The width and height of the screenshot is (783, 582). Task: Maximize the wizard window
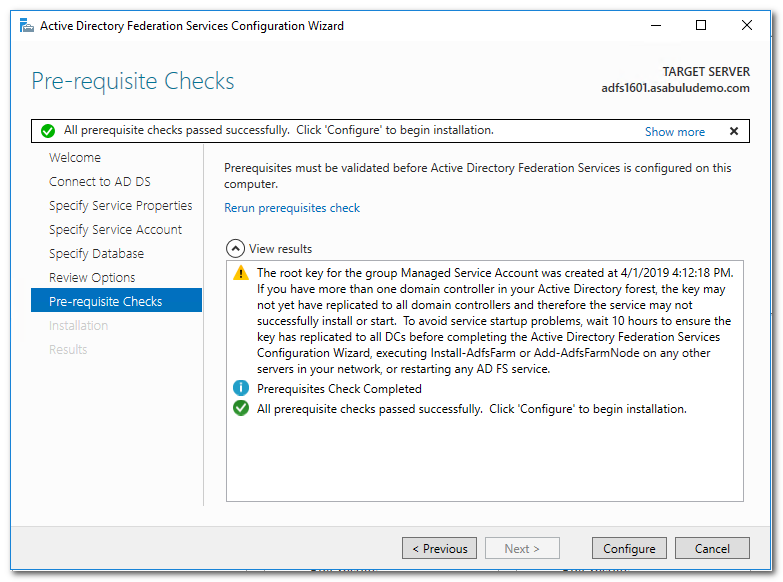tap(701, 26)
